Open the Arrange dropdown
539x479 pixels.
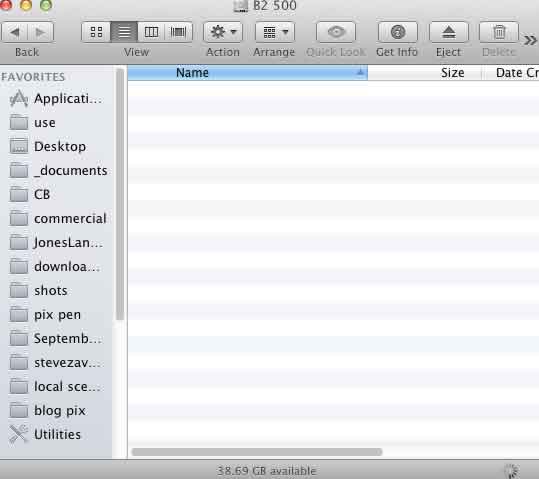(x=275, y=32)
